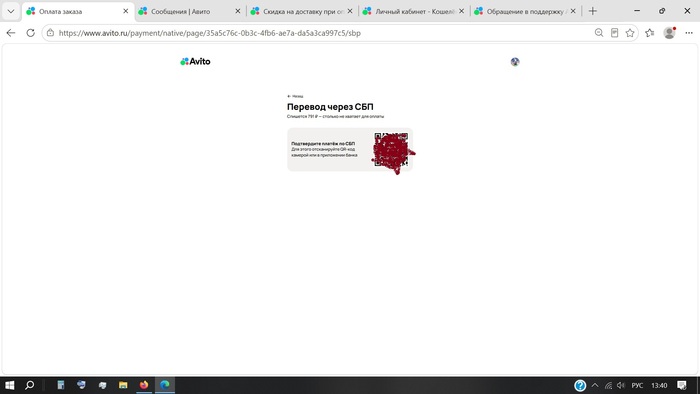Open the 13:40 clock calendar

pyautogui.click(x=659, y=385)
